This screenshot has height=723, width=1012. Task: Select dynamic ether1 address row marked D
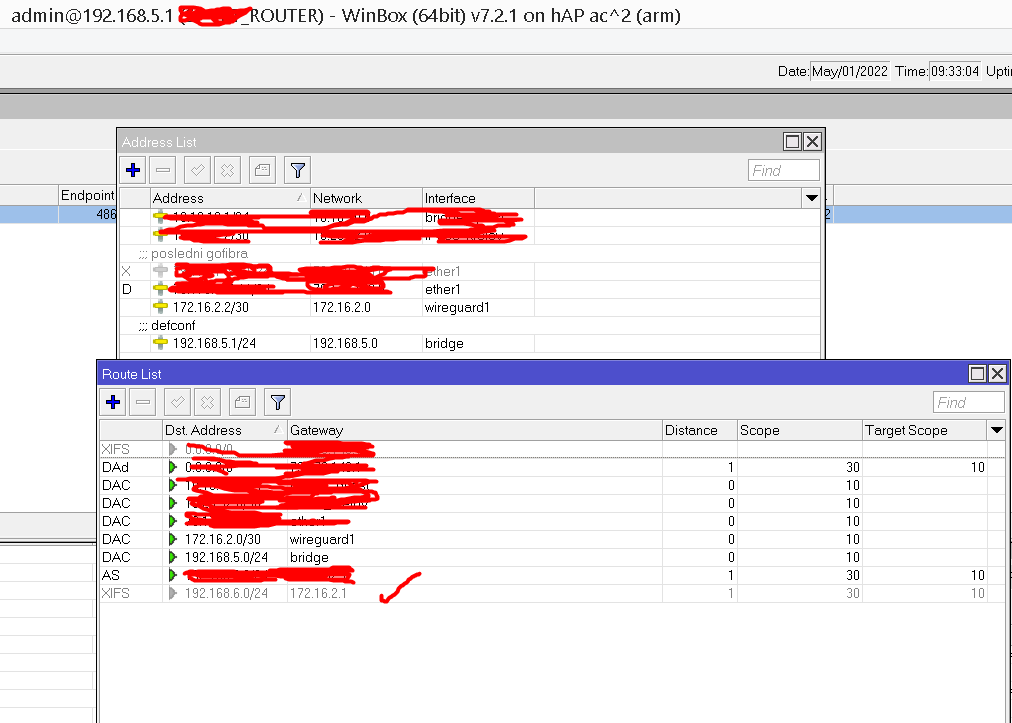point(469,289)
